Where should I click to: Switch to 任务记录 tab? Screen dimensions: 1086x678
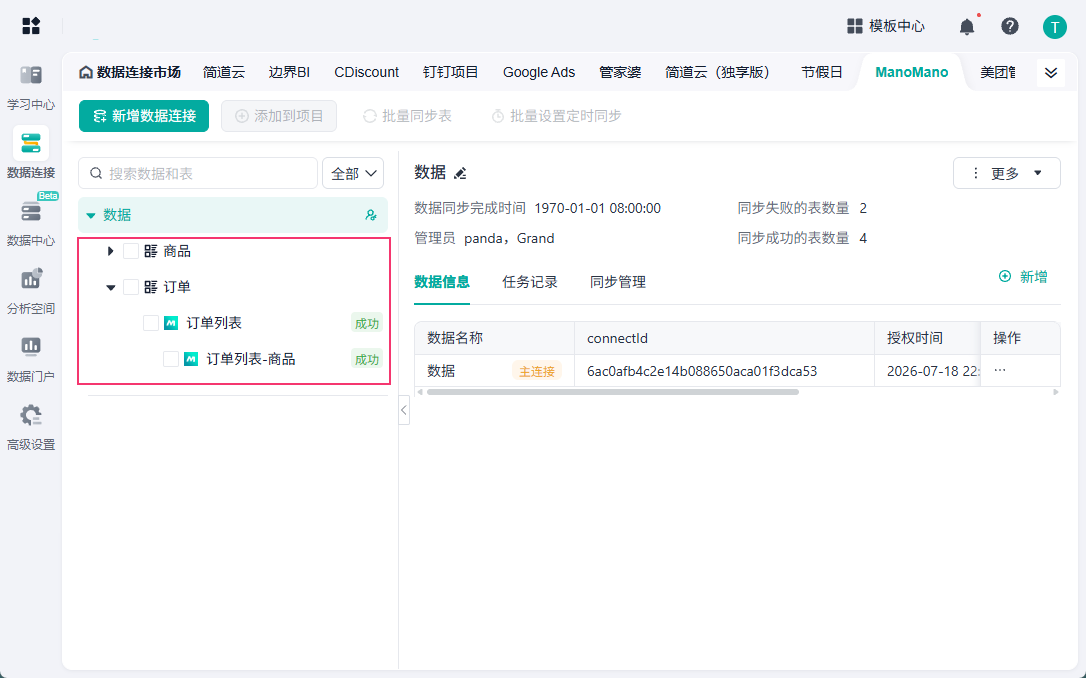[x=530, y=282]
